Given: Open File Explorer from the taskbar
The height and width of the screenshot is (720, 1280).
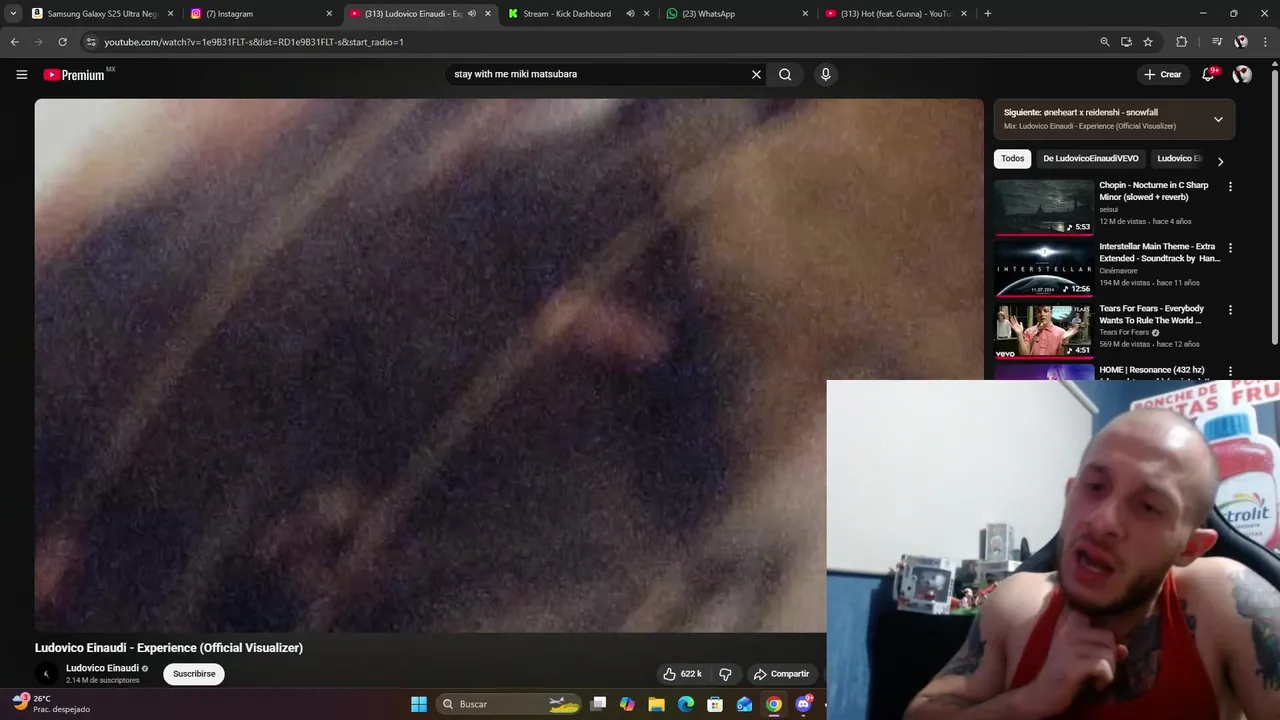Looking at the screenshot, I should pos(656,704).
